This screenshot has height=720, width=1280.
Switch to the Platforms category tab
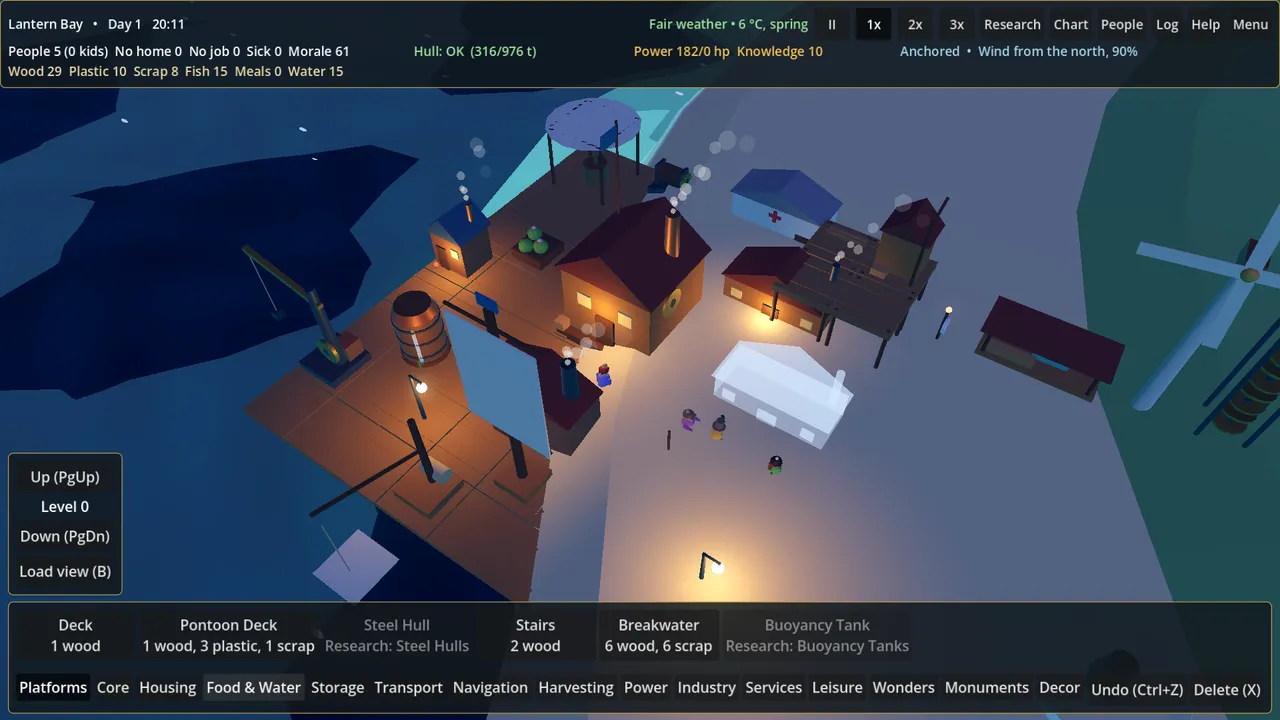point(53,687)
